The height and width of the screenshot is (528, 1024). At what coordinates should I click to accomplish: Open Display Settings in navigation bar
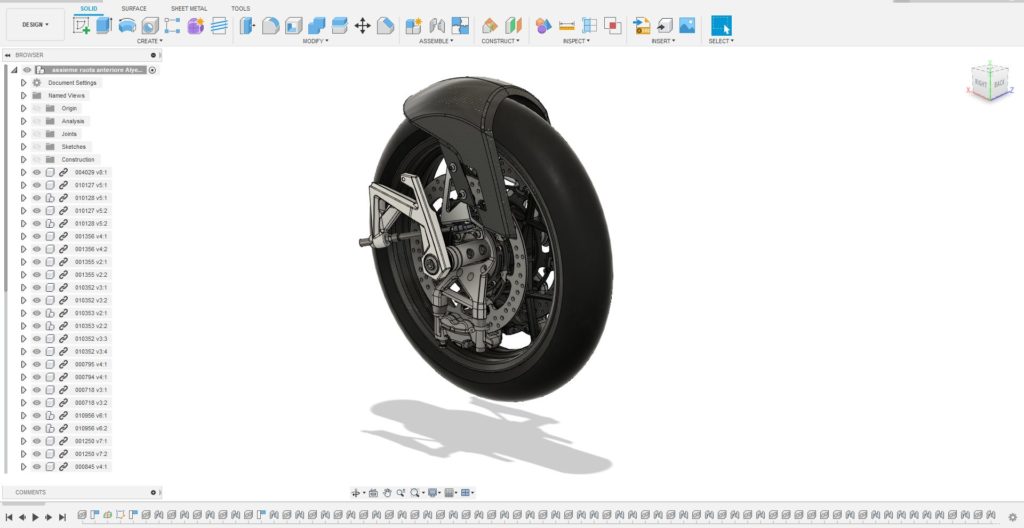[434, 493]
